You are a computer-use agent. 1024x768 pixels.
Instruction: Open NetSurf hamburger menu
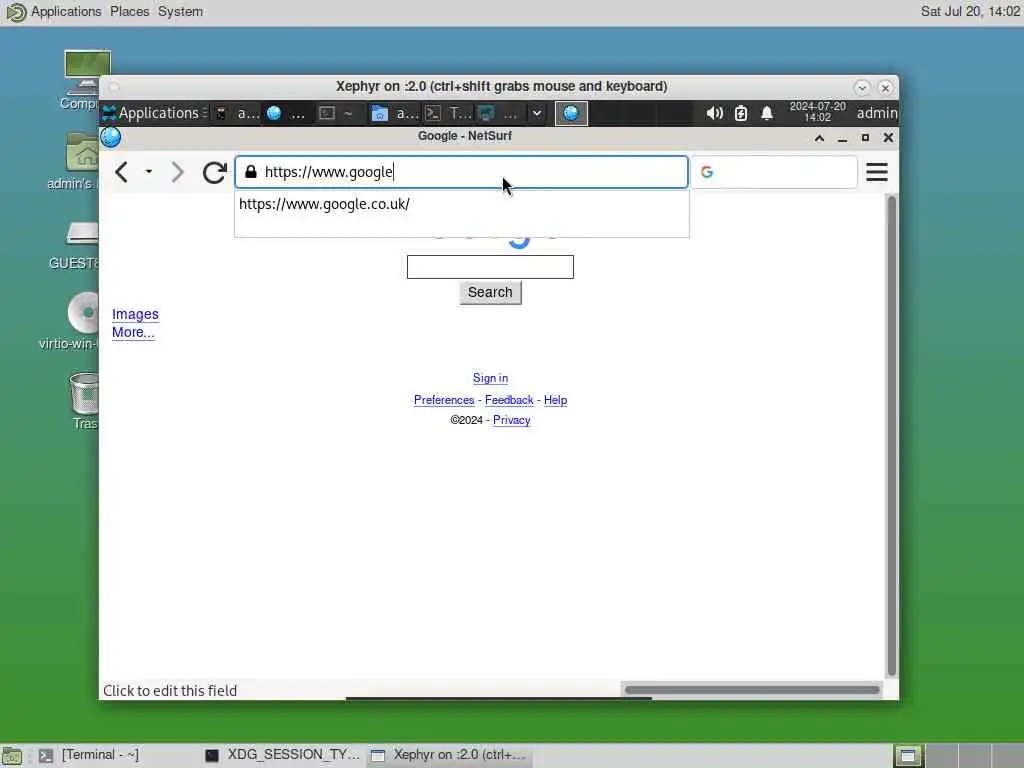click(876, 172)
